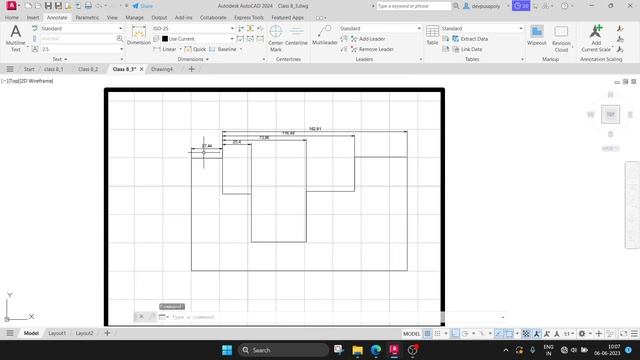Toggle polar tracking in status bar

465,333
